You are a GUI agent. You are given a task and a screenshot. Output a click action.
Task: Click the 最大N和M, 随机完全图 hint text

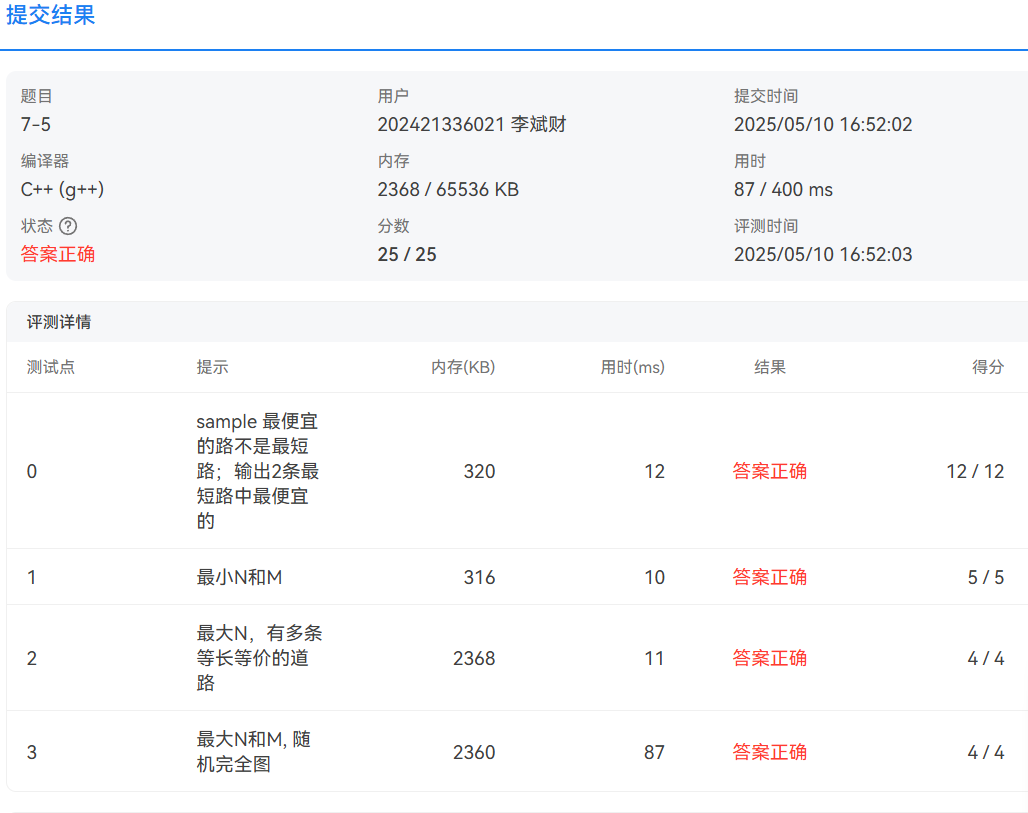254,752
